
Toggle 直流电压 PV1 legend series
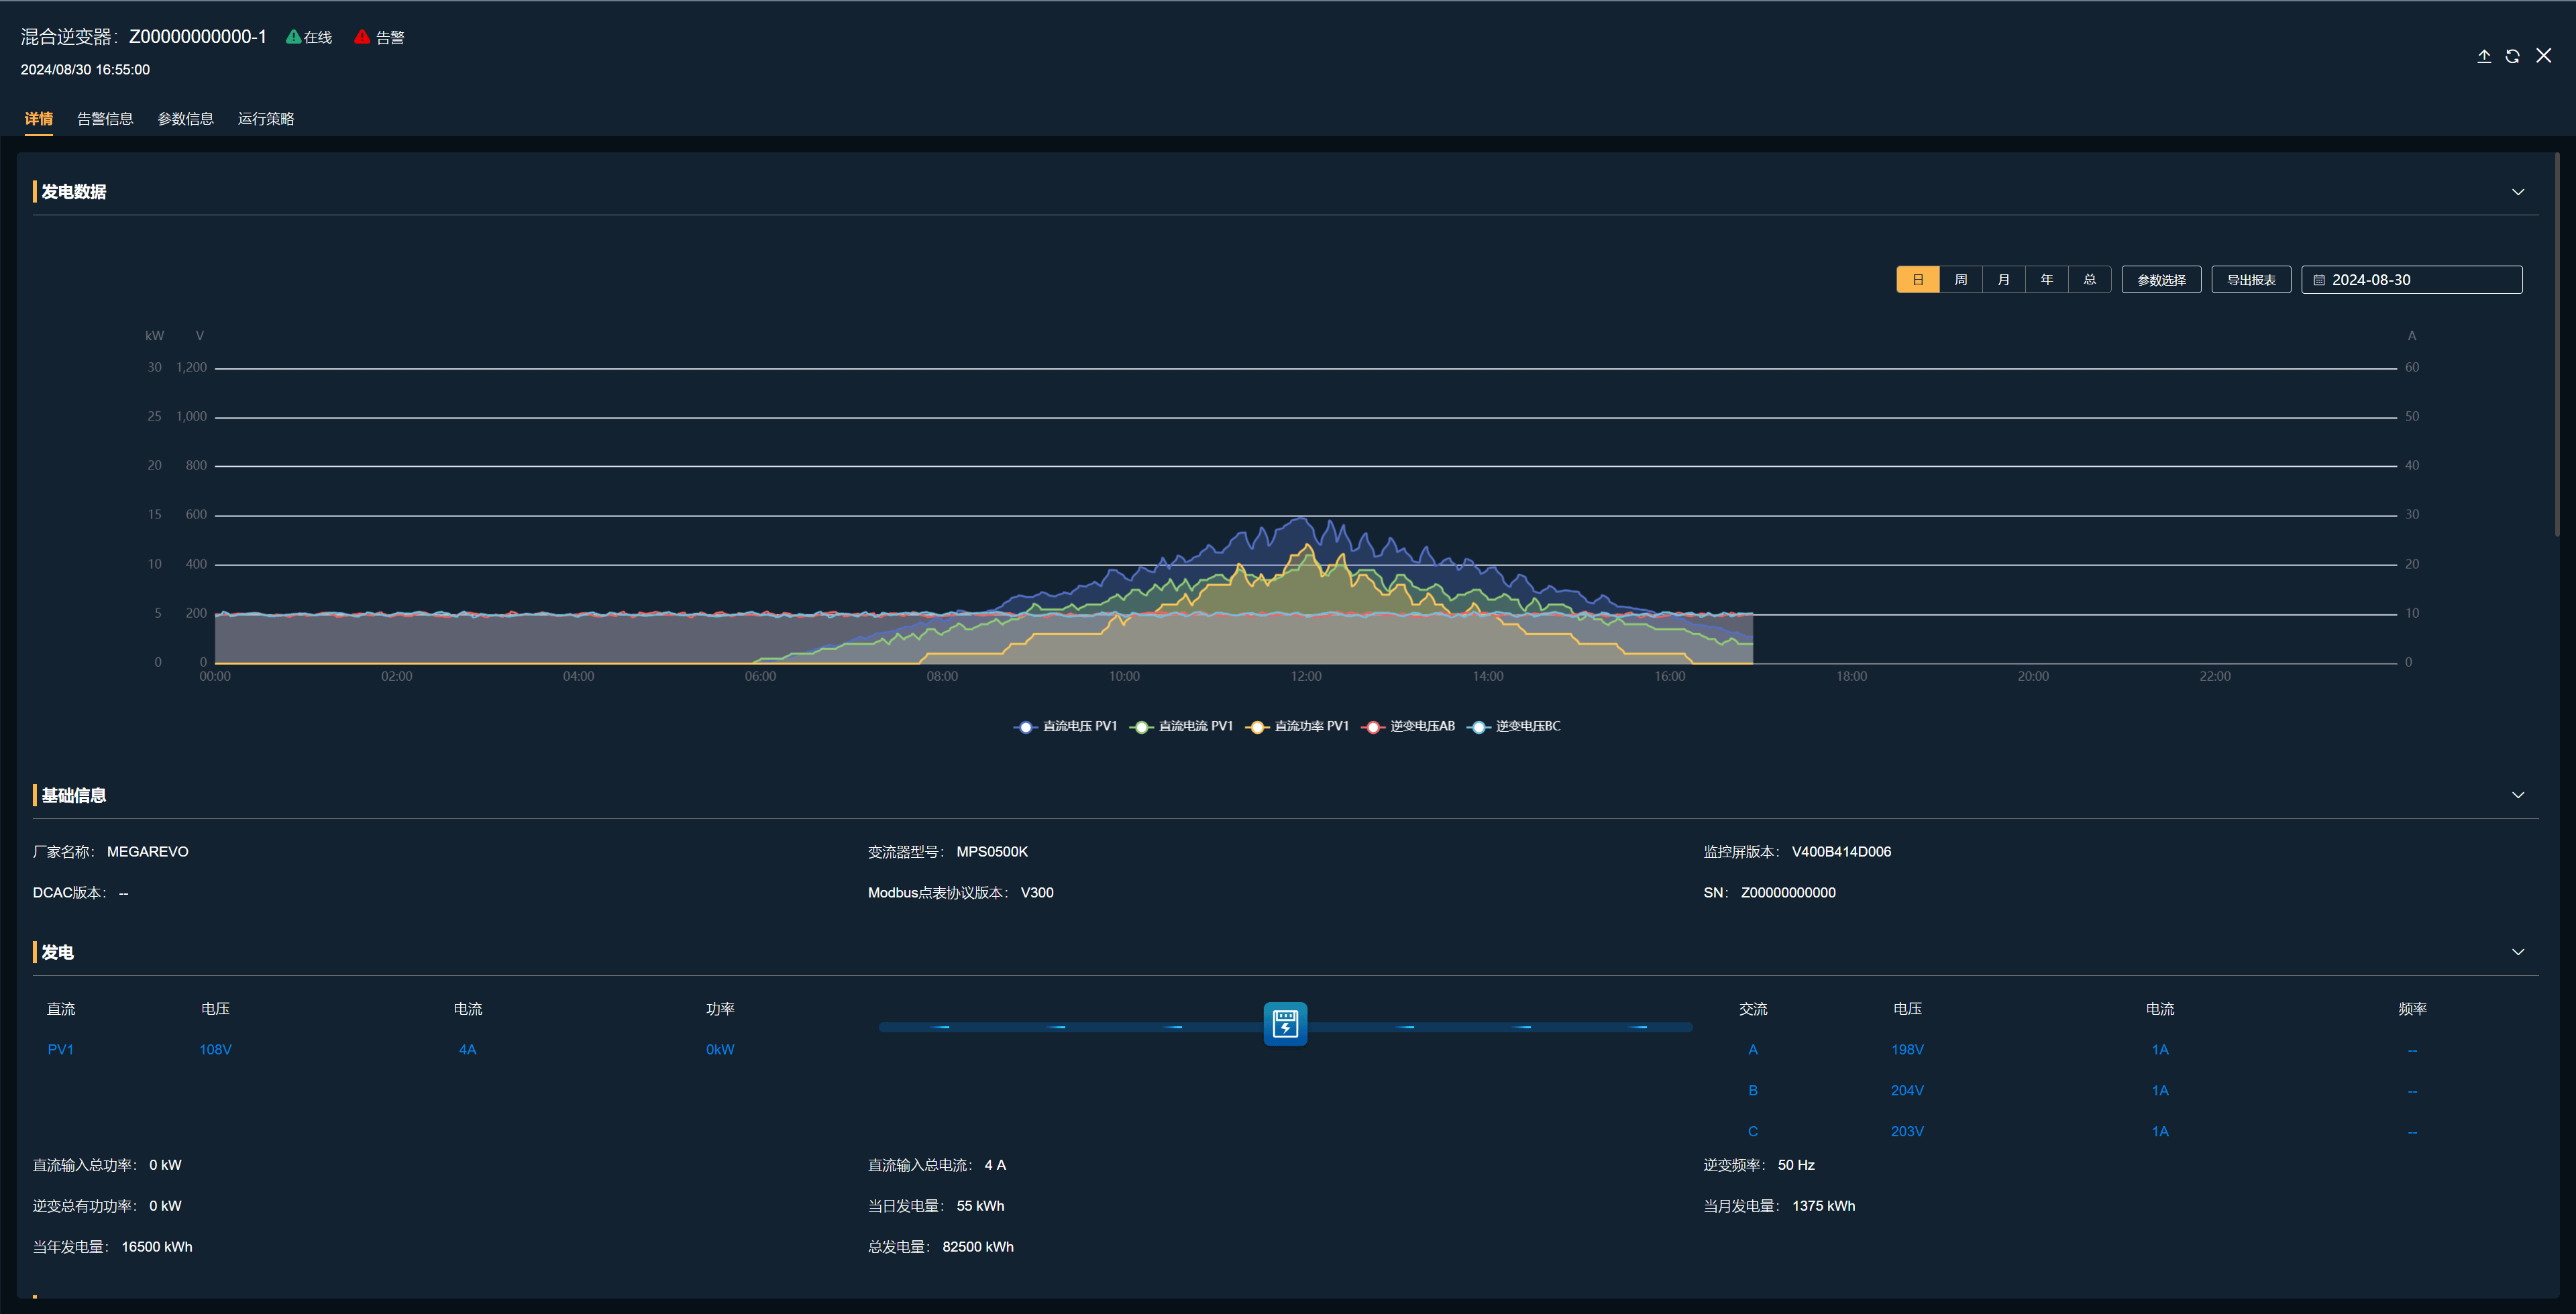click(x=1065, y=727)
